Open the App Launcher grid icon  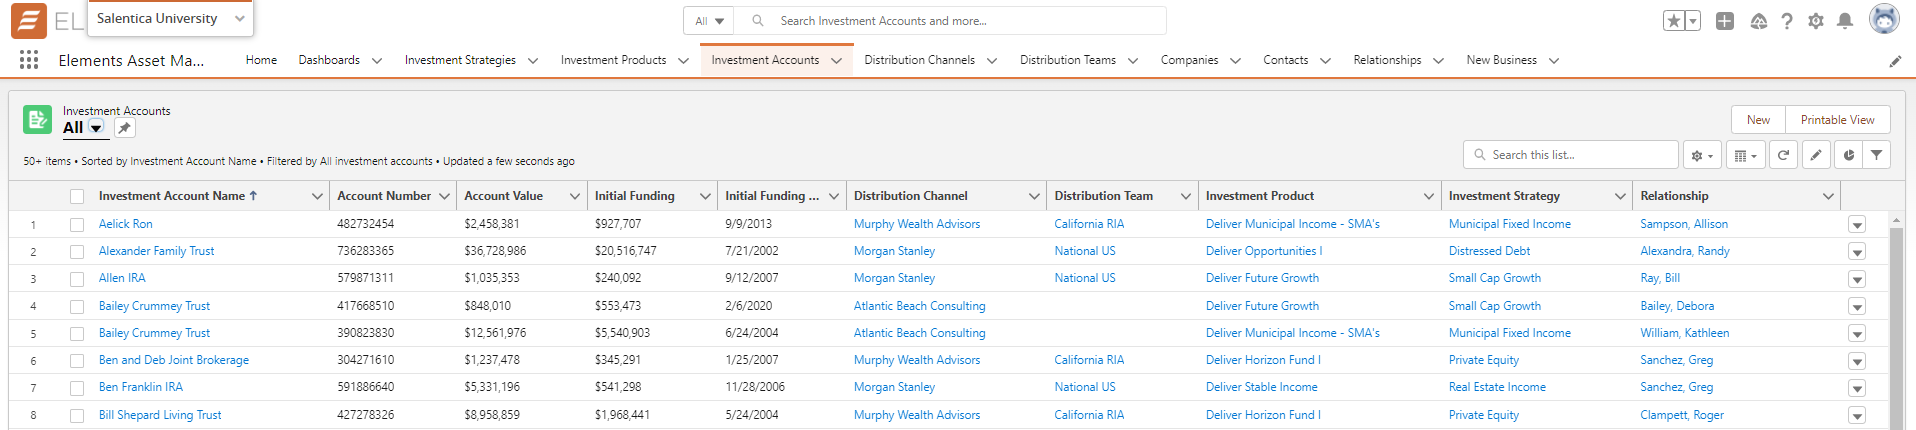29,60
